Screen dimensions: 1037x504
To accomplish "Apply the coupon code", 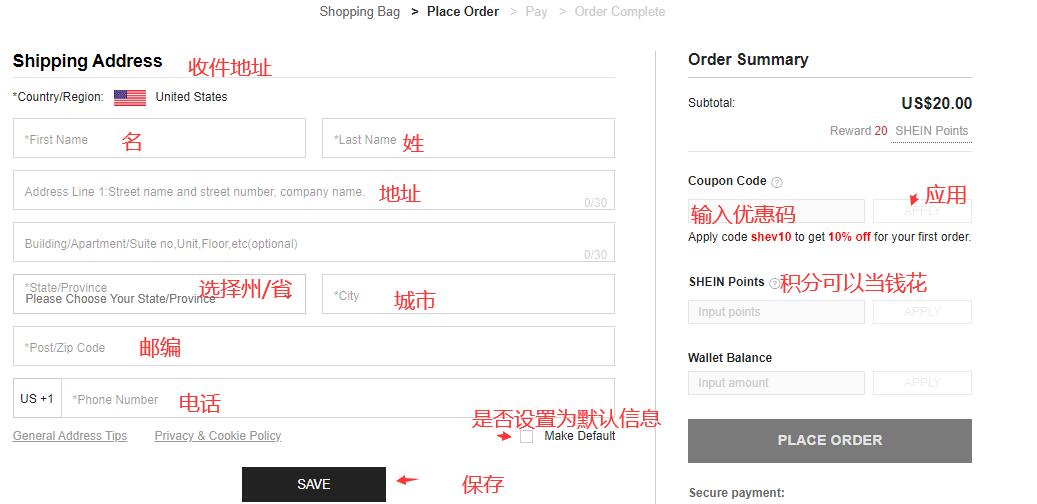I will tap(921, 211).
